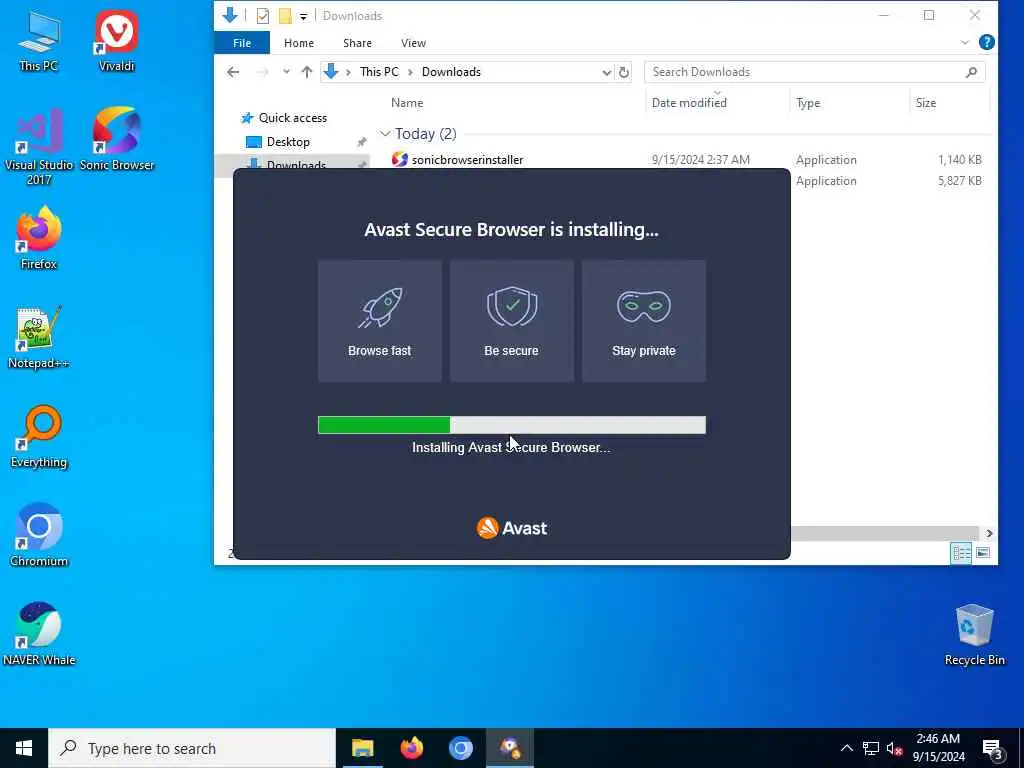Open the Home ribbon tab
This screenshot has height=768, width=1024.
[298, 43]
